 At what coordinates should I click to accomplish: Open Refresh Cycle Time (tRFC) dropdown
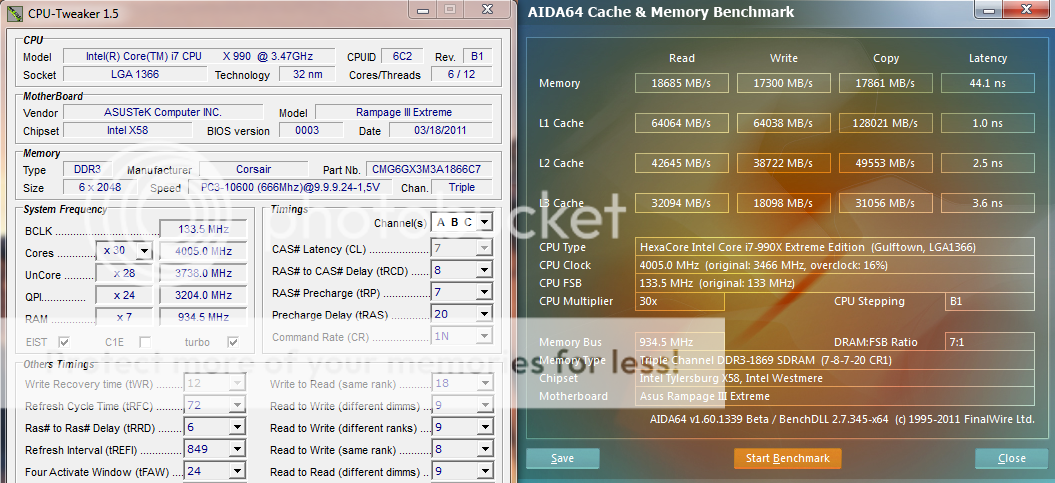click(x=237, y=406)
